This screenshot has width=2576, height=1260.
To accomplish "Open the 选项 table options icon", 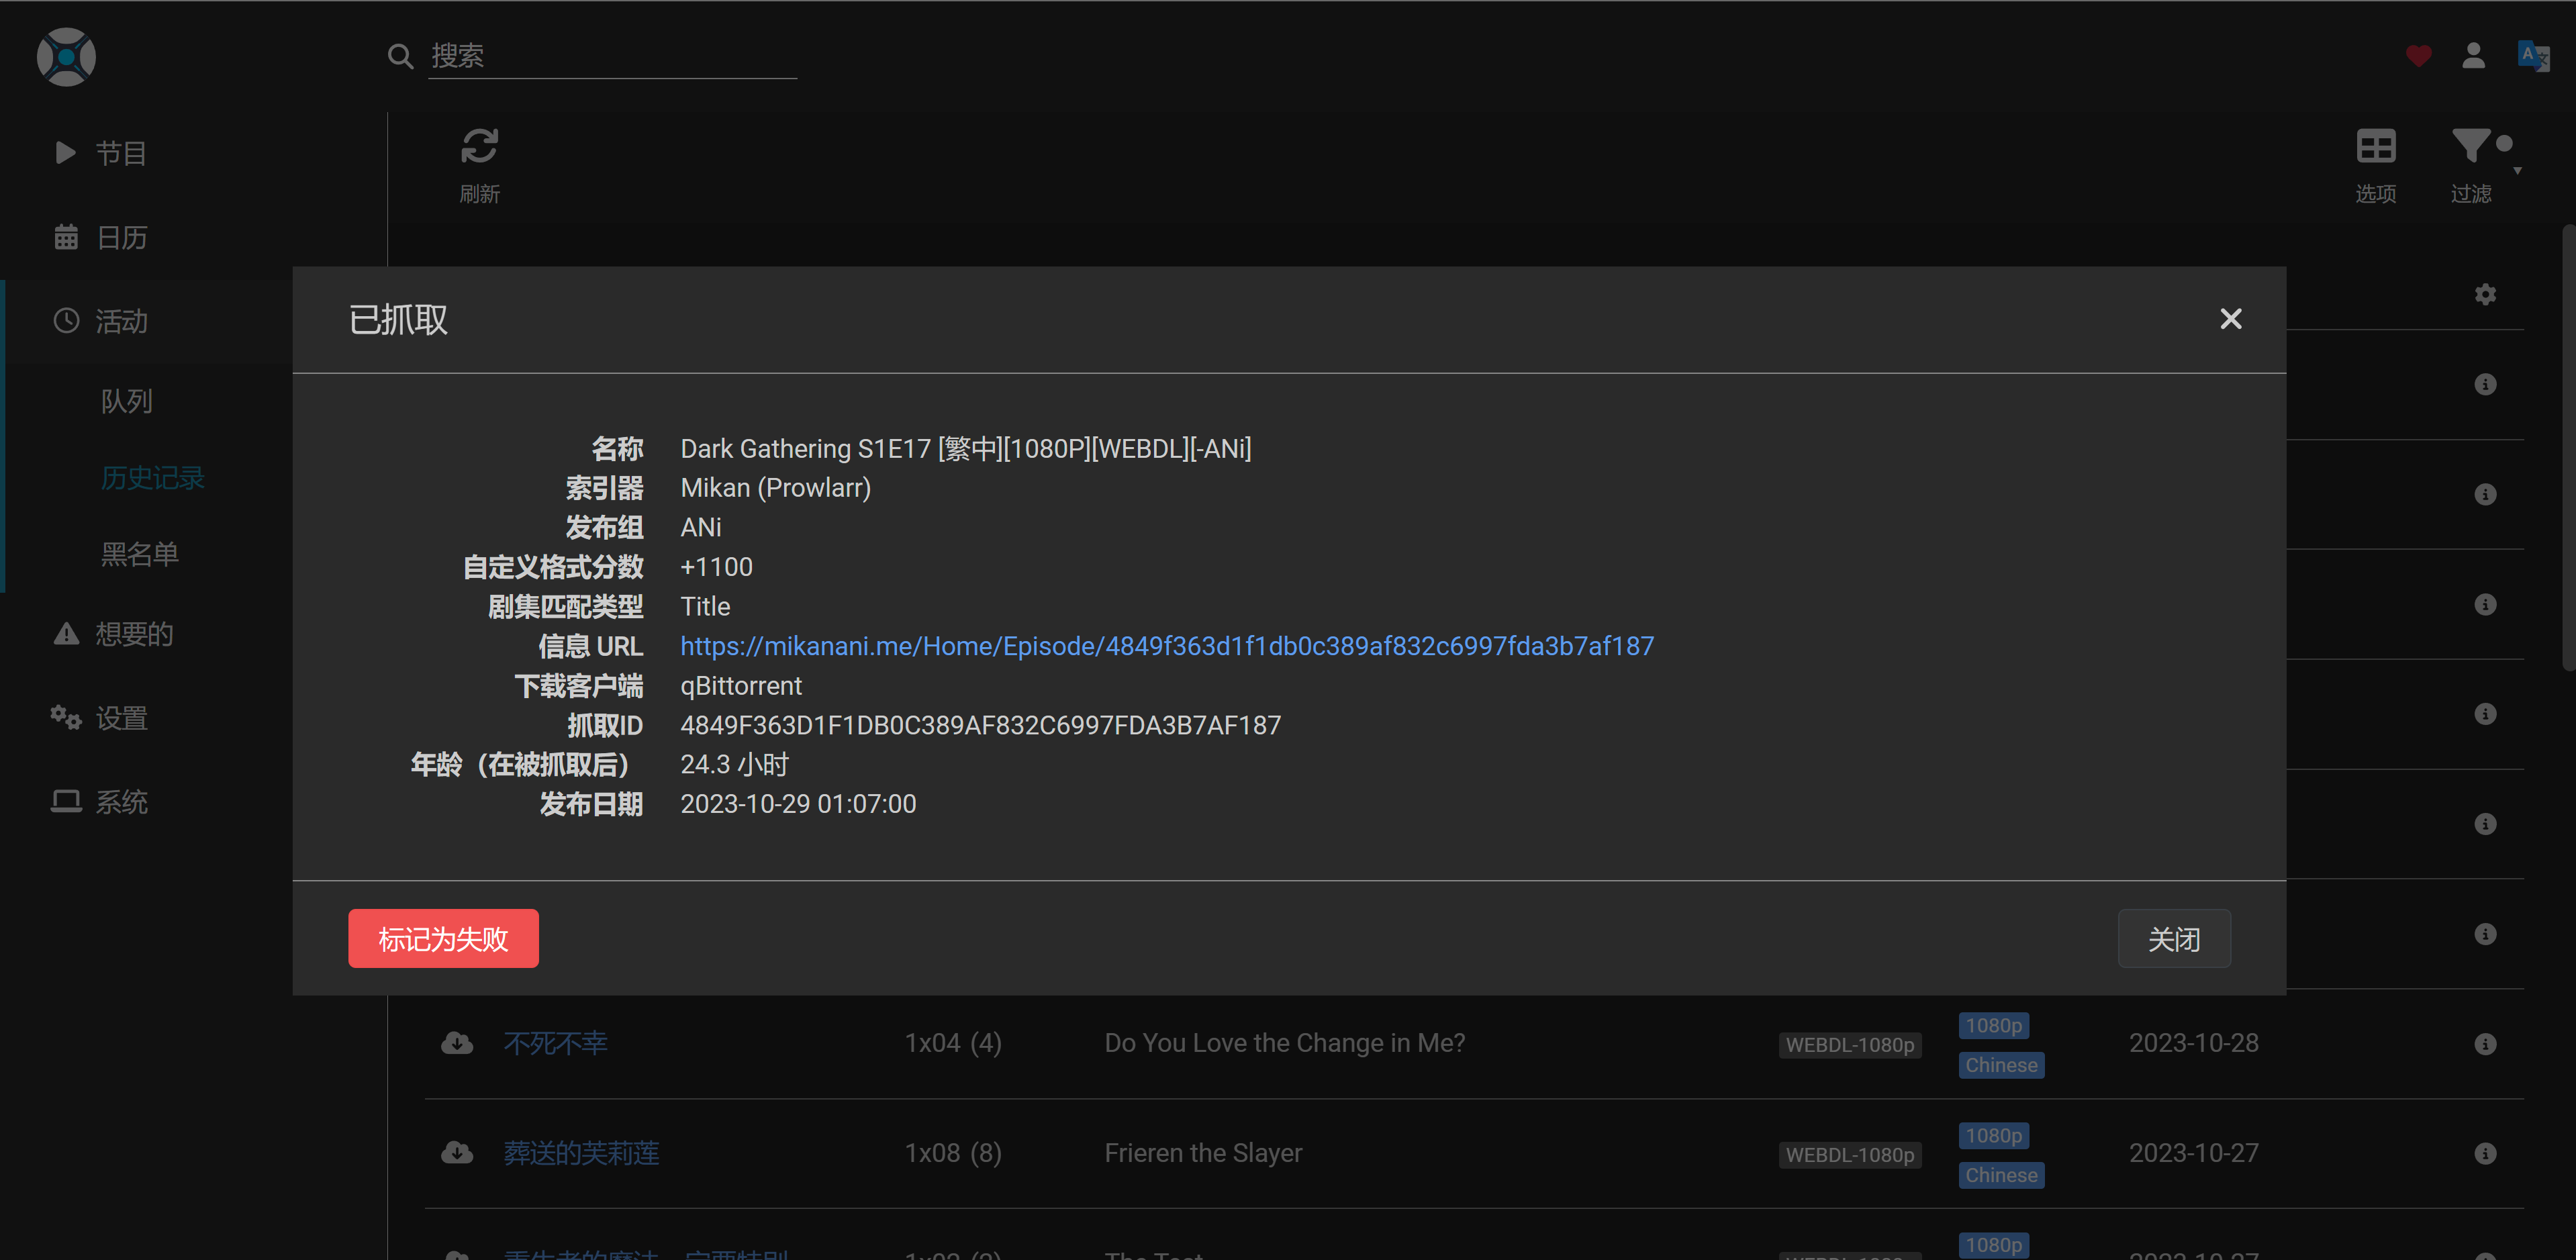I will [x=2376, y=147].
